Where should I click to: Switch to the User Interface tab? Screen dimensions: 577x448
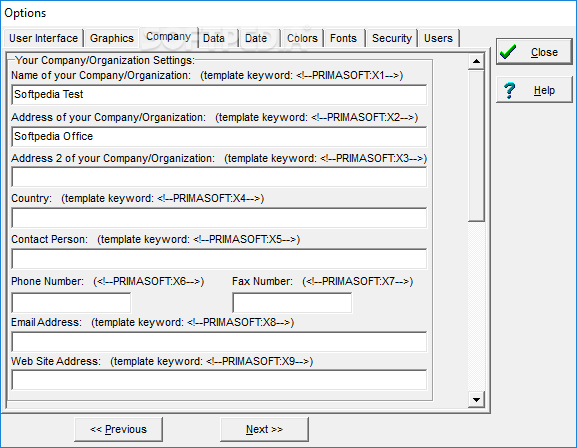pos(43,38)
